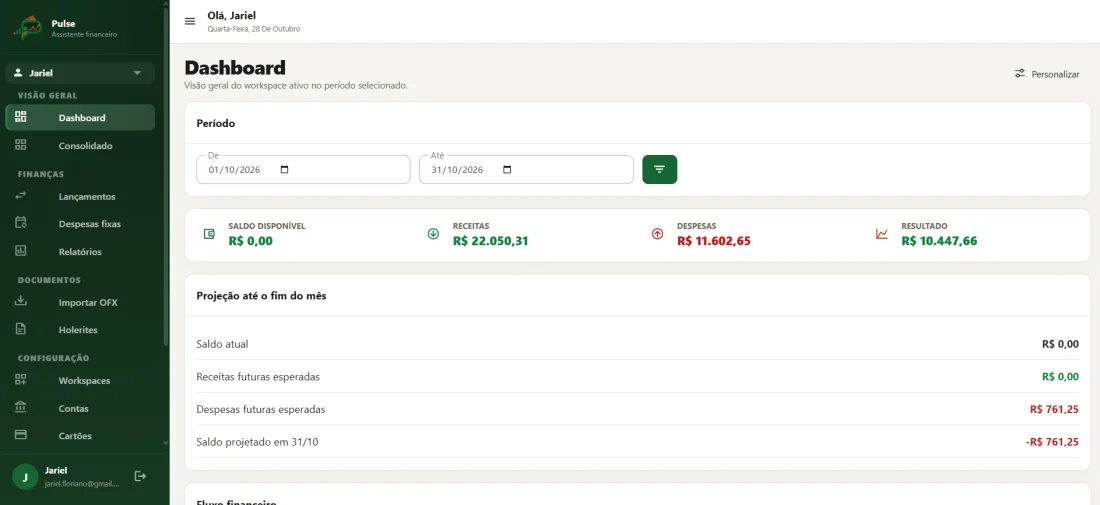1100x505 pixels.
Task: Click the Receitas down-arrow circle icon
Action: 433,234
